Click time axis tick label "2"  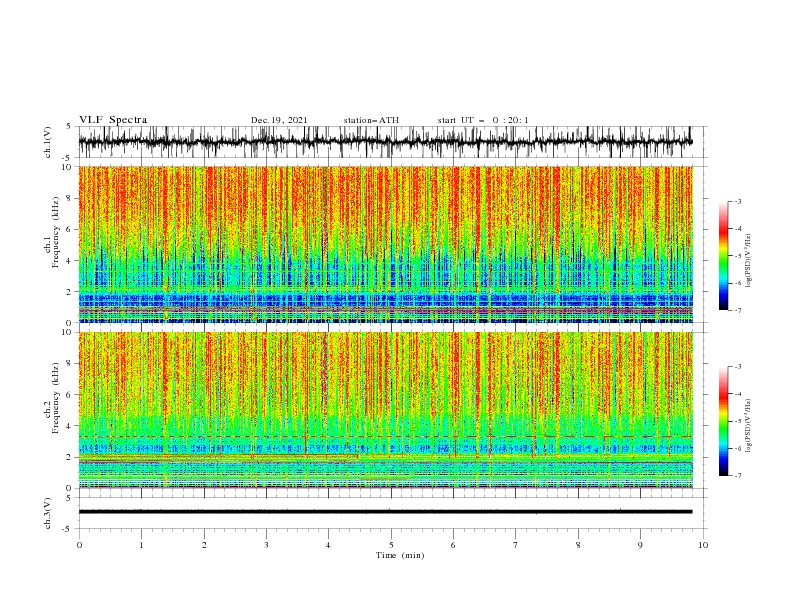tap(204, 545)
